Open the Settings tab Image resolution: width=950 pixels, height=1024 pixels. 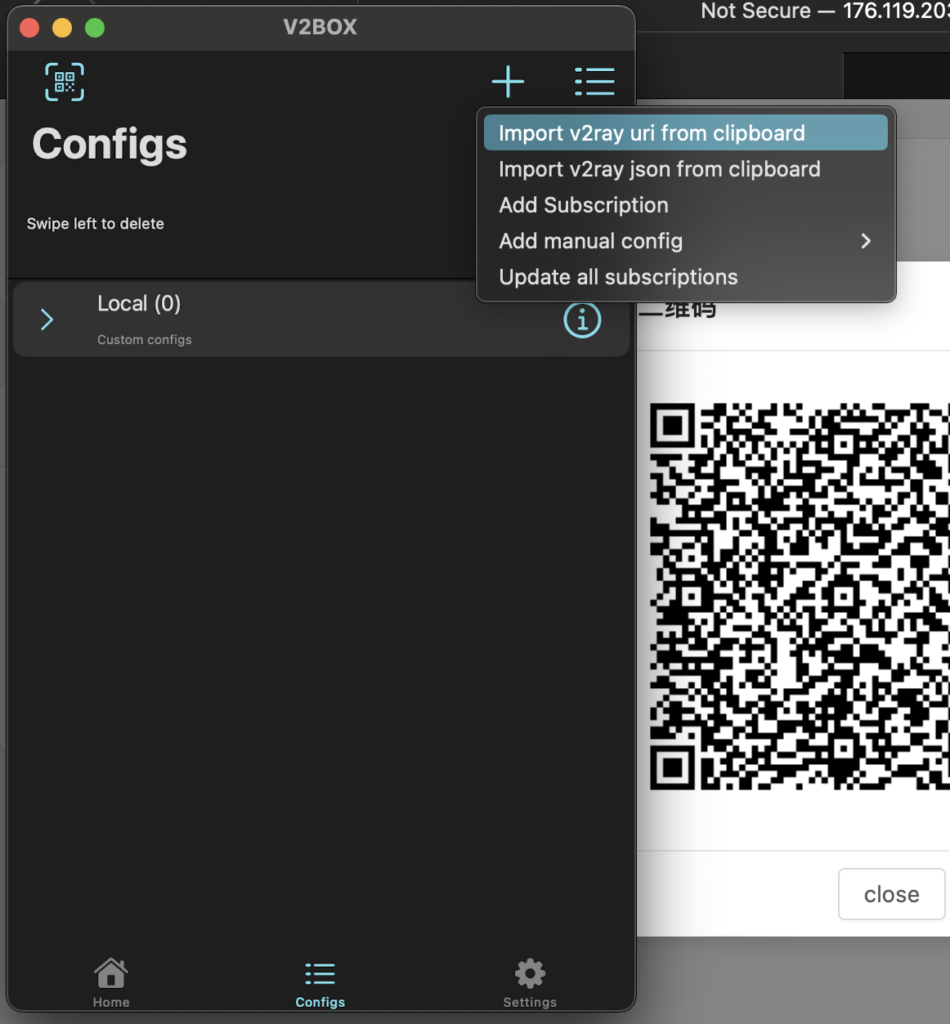pos(530,984)
